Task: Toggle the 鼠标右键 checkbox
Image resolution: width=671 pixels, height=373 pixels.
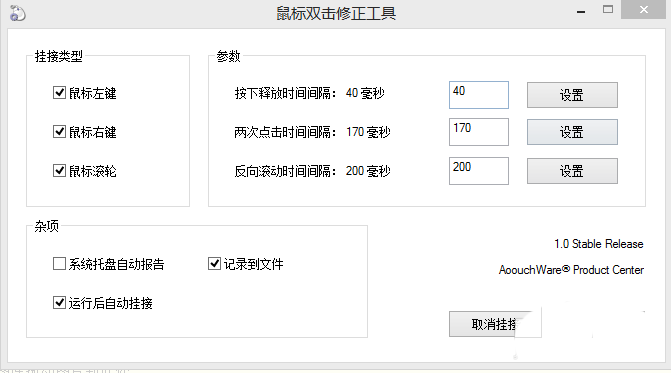Action: pos(59,132)
